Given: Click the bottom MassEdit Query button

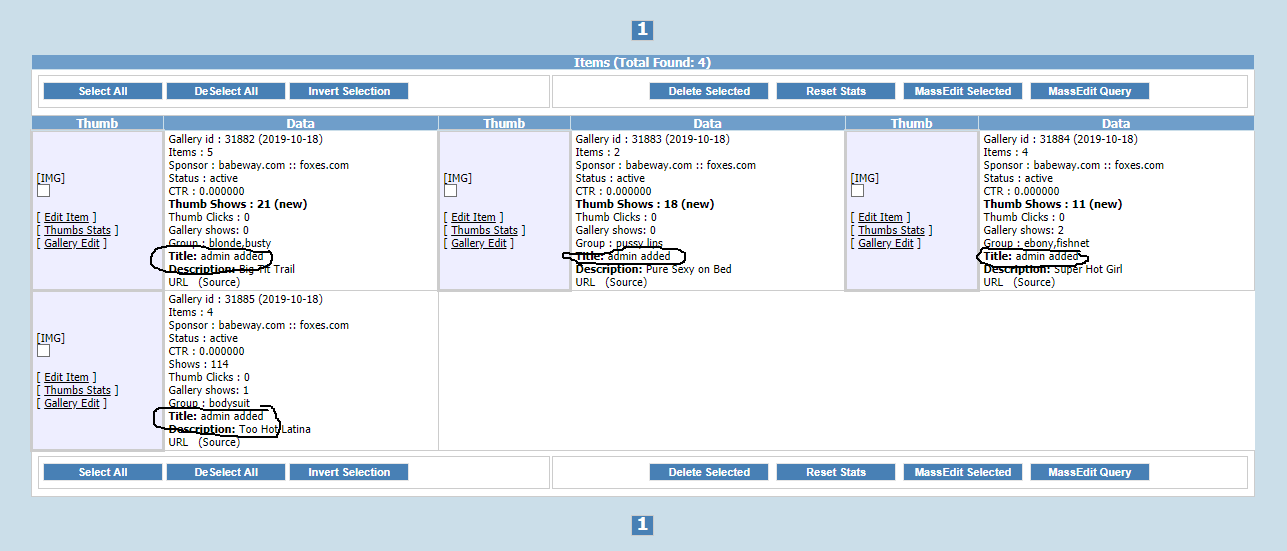Looking at the screenshot, I should pyautogui.click(x=1090, y=472).
